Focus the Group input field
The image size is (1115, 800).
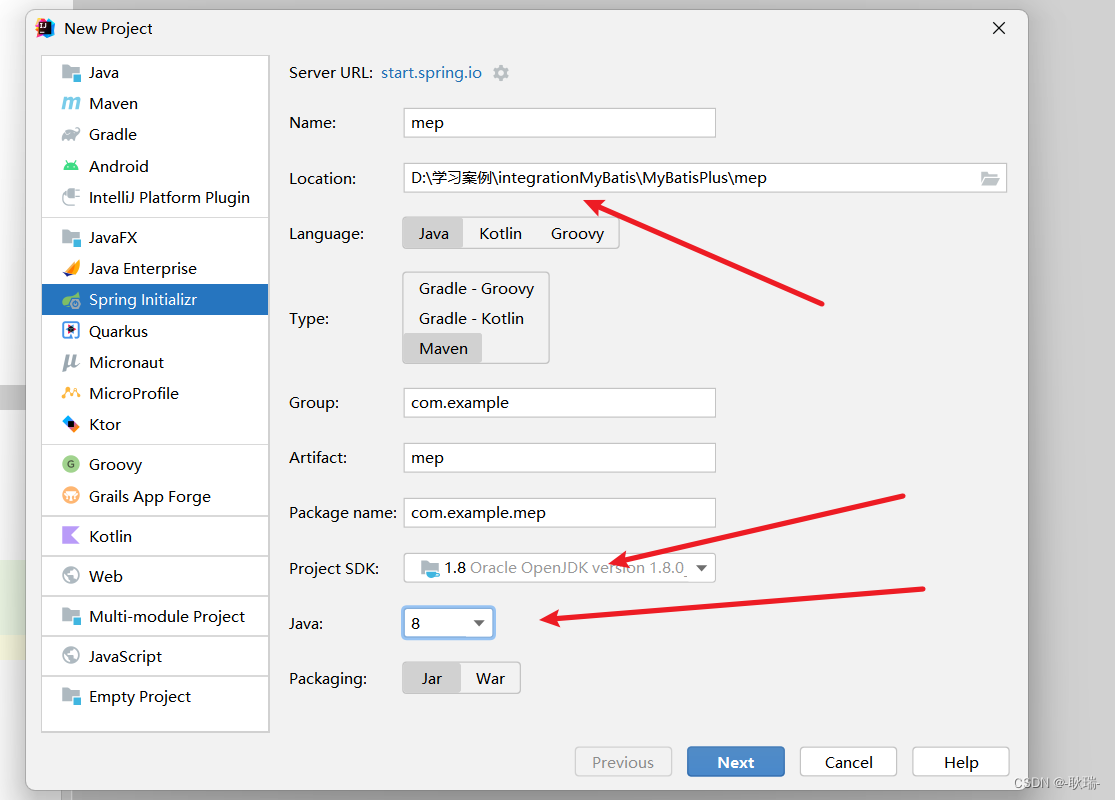559,402
